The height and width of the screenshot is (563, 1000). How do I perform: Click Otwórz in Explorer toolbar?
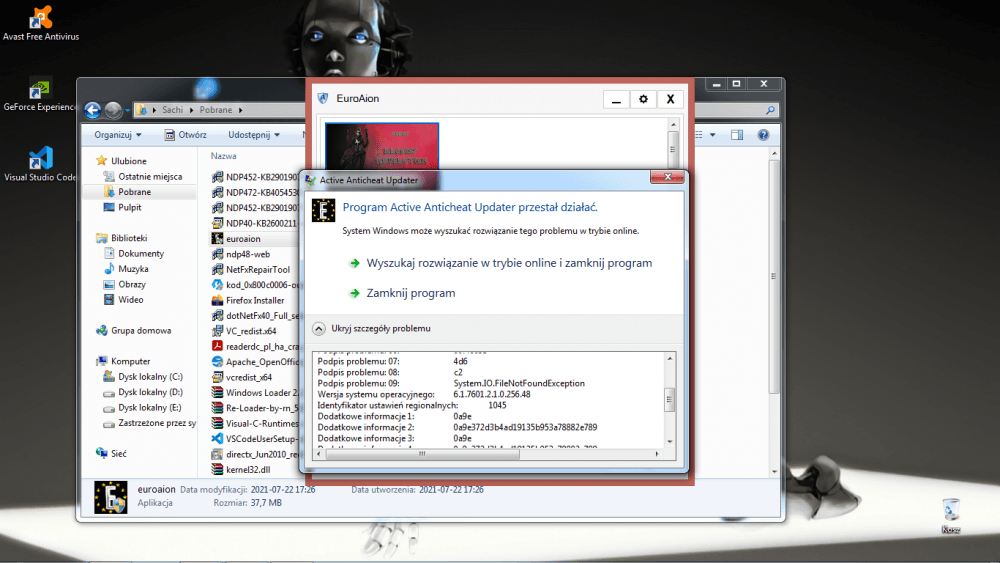coord(186,135)
